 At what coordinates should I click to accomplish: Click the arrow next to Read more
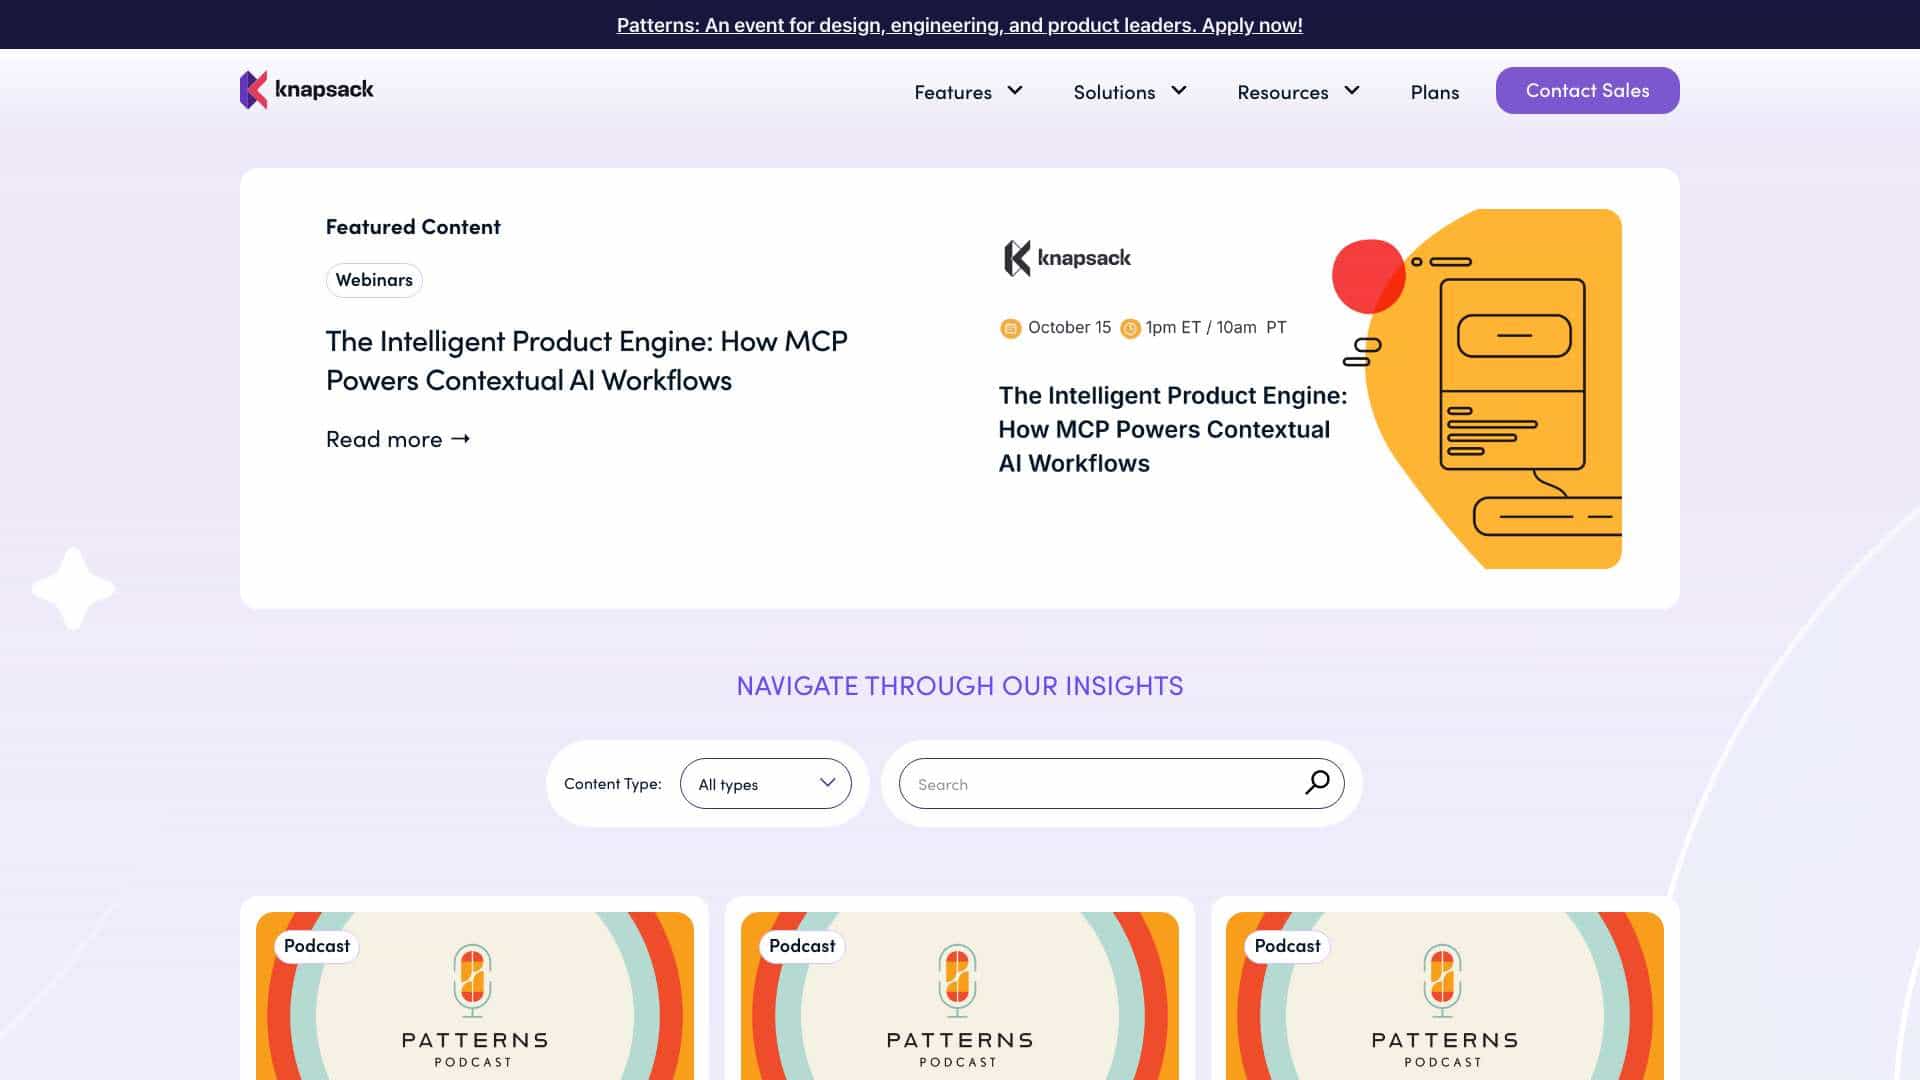(x=460, y=439)
